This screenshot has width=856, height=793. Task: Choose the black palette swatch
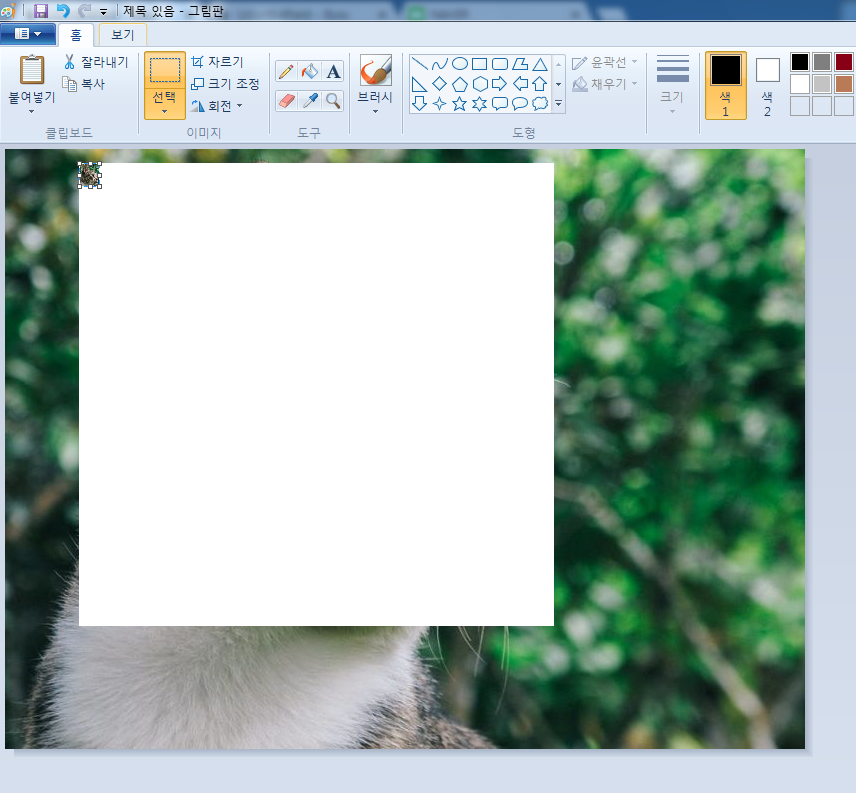pos(800,62)
